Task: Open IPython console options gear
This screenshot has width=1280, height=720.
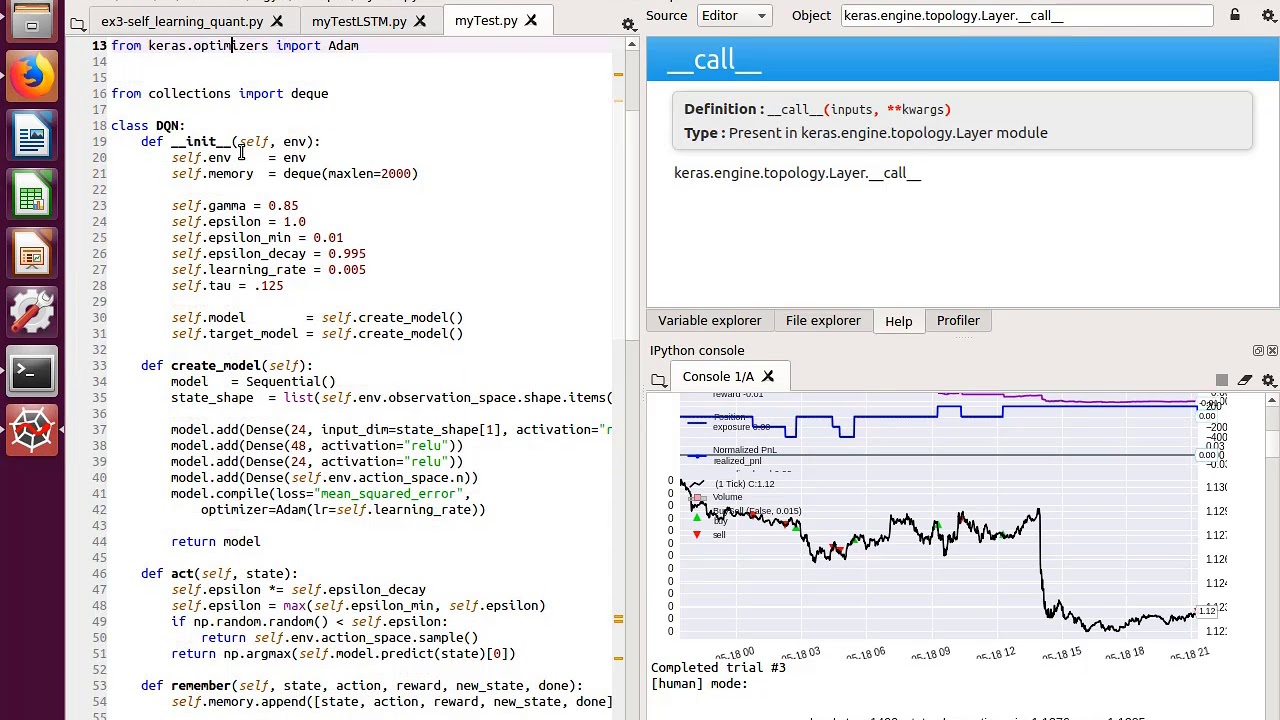Action: click(1269, 380)
